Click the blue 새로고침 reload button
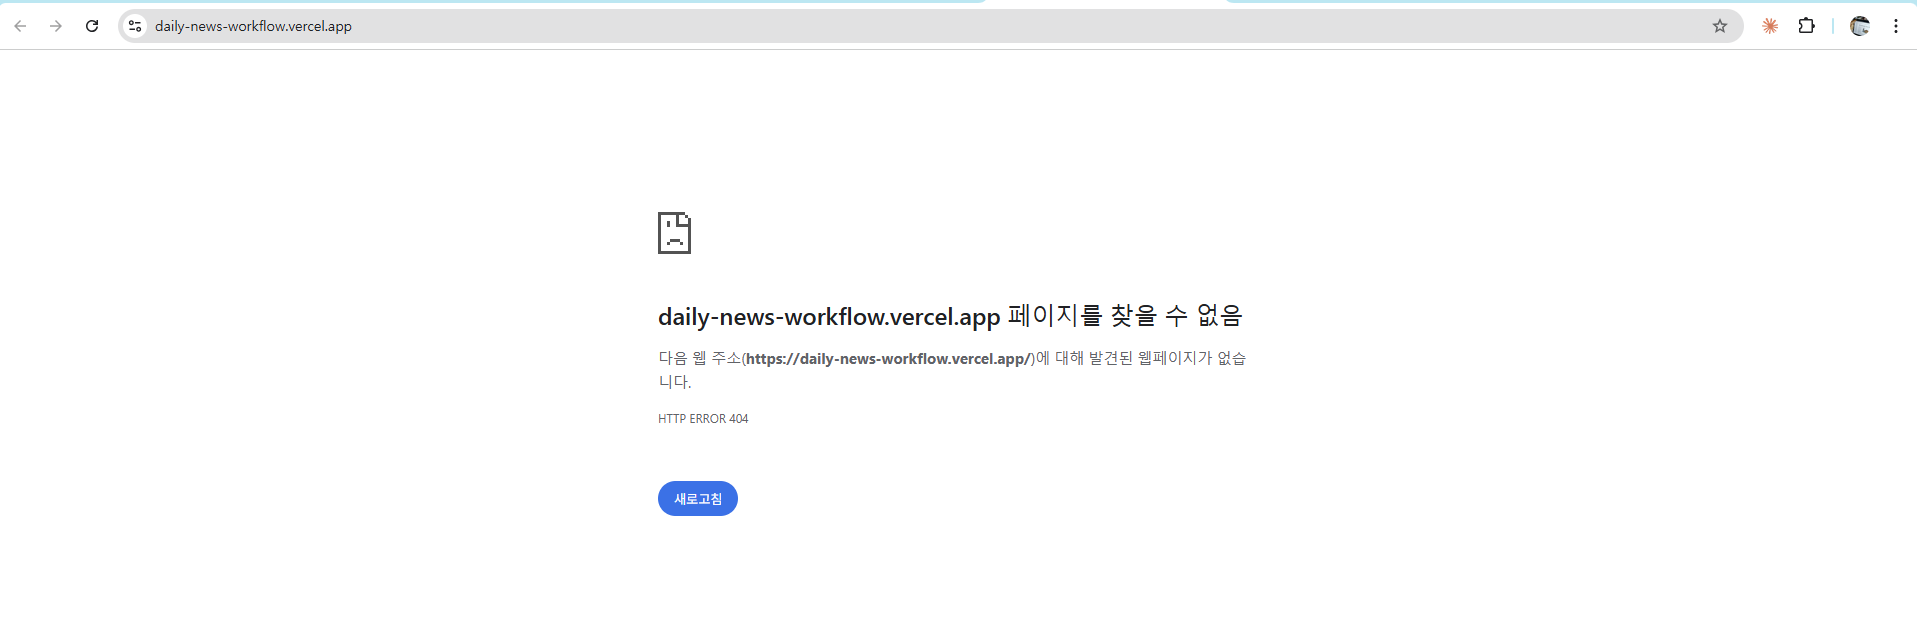 pos(698,499)
